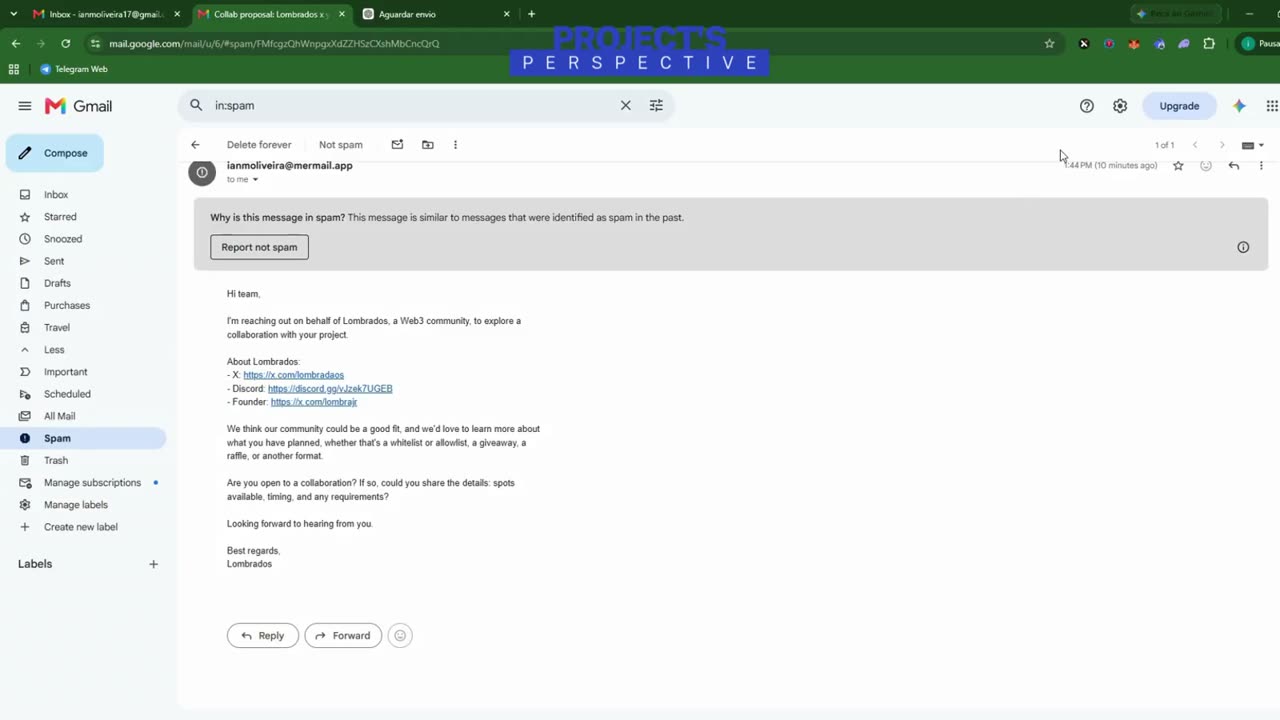
Task: Toggle the main menu hamburger
Action: click(25, 106)
